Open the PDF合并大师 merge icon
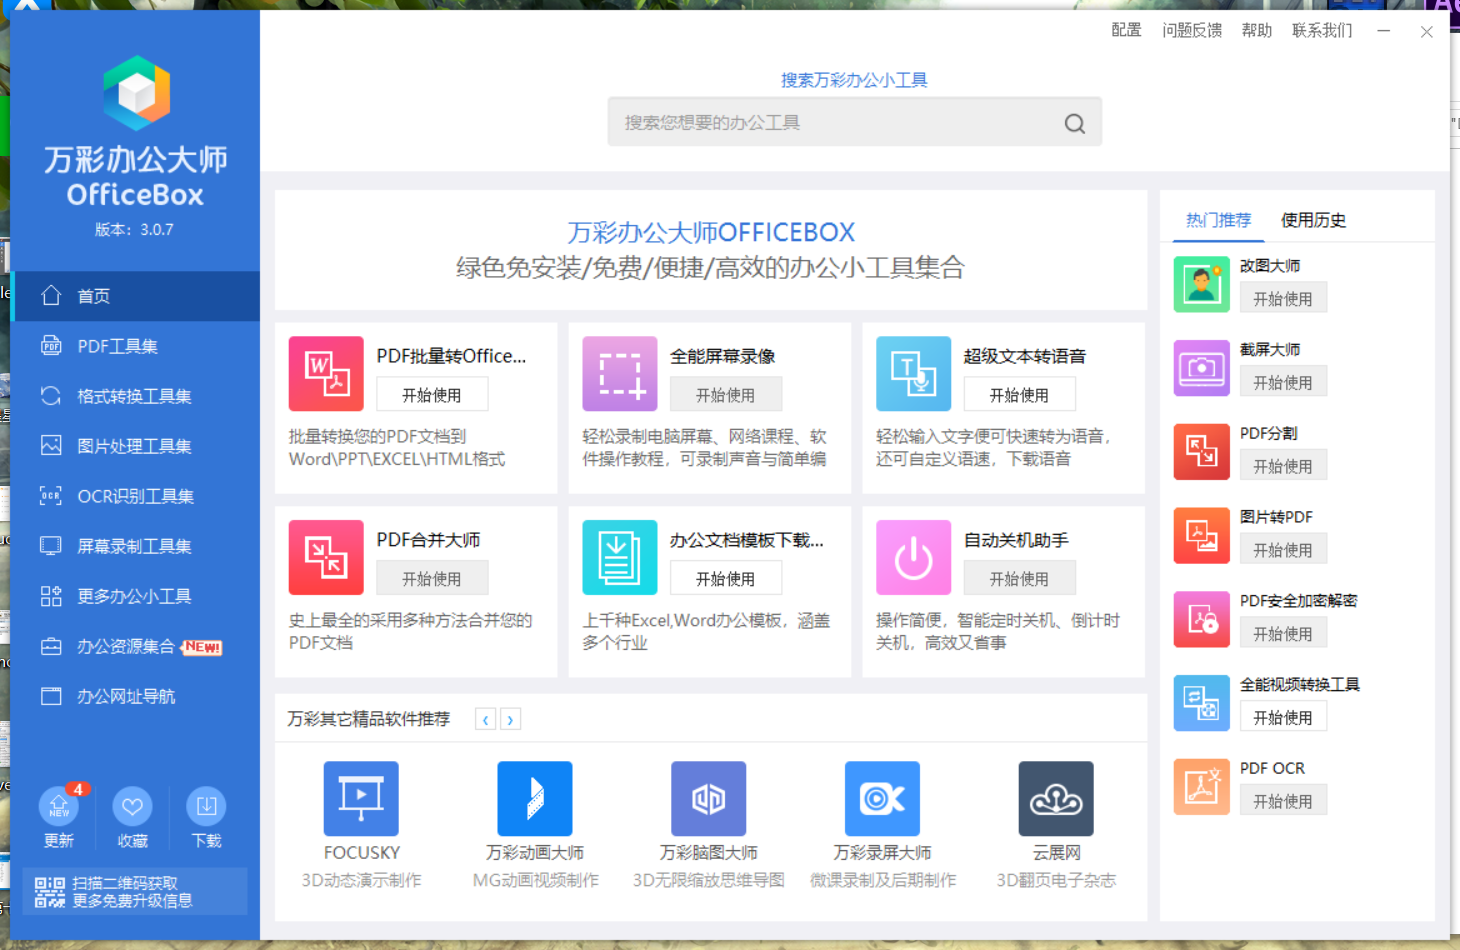1460x950 pixels. 326,558
